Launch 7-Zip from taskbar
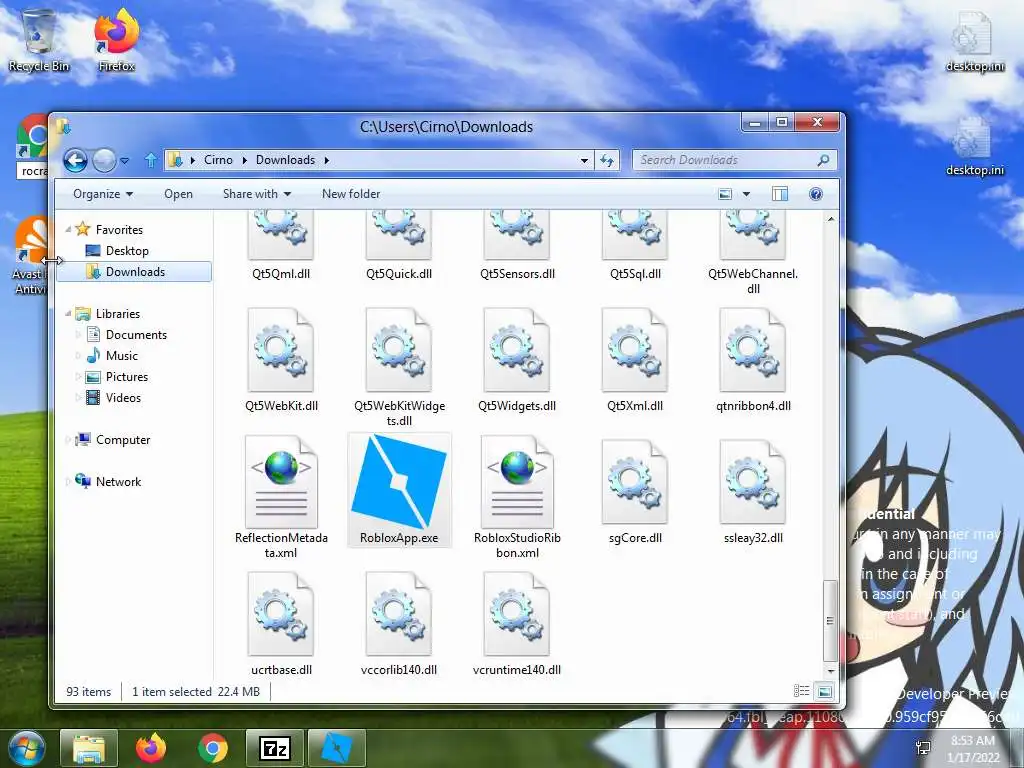The width and height of the screenshot is (1024, 768). [x=275, y=748]
